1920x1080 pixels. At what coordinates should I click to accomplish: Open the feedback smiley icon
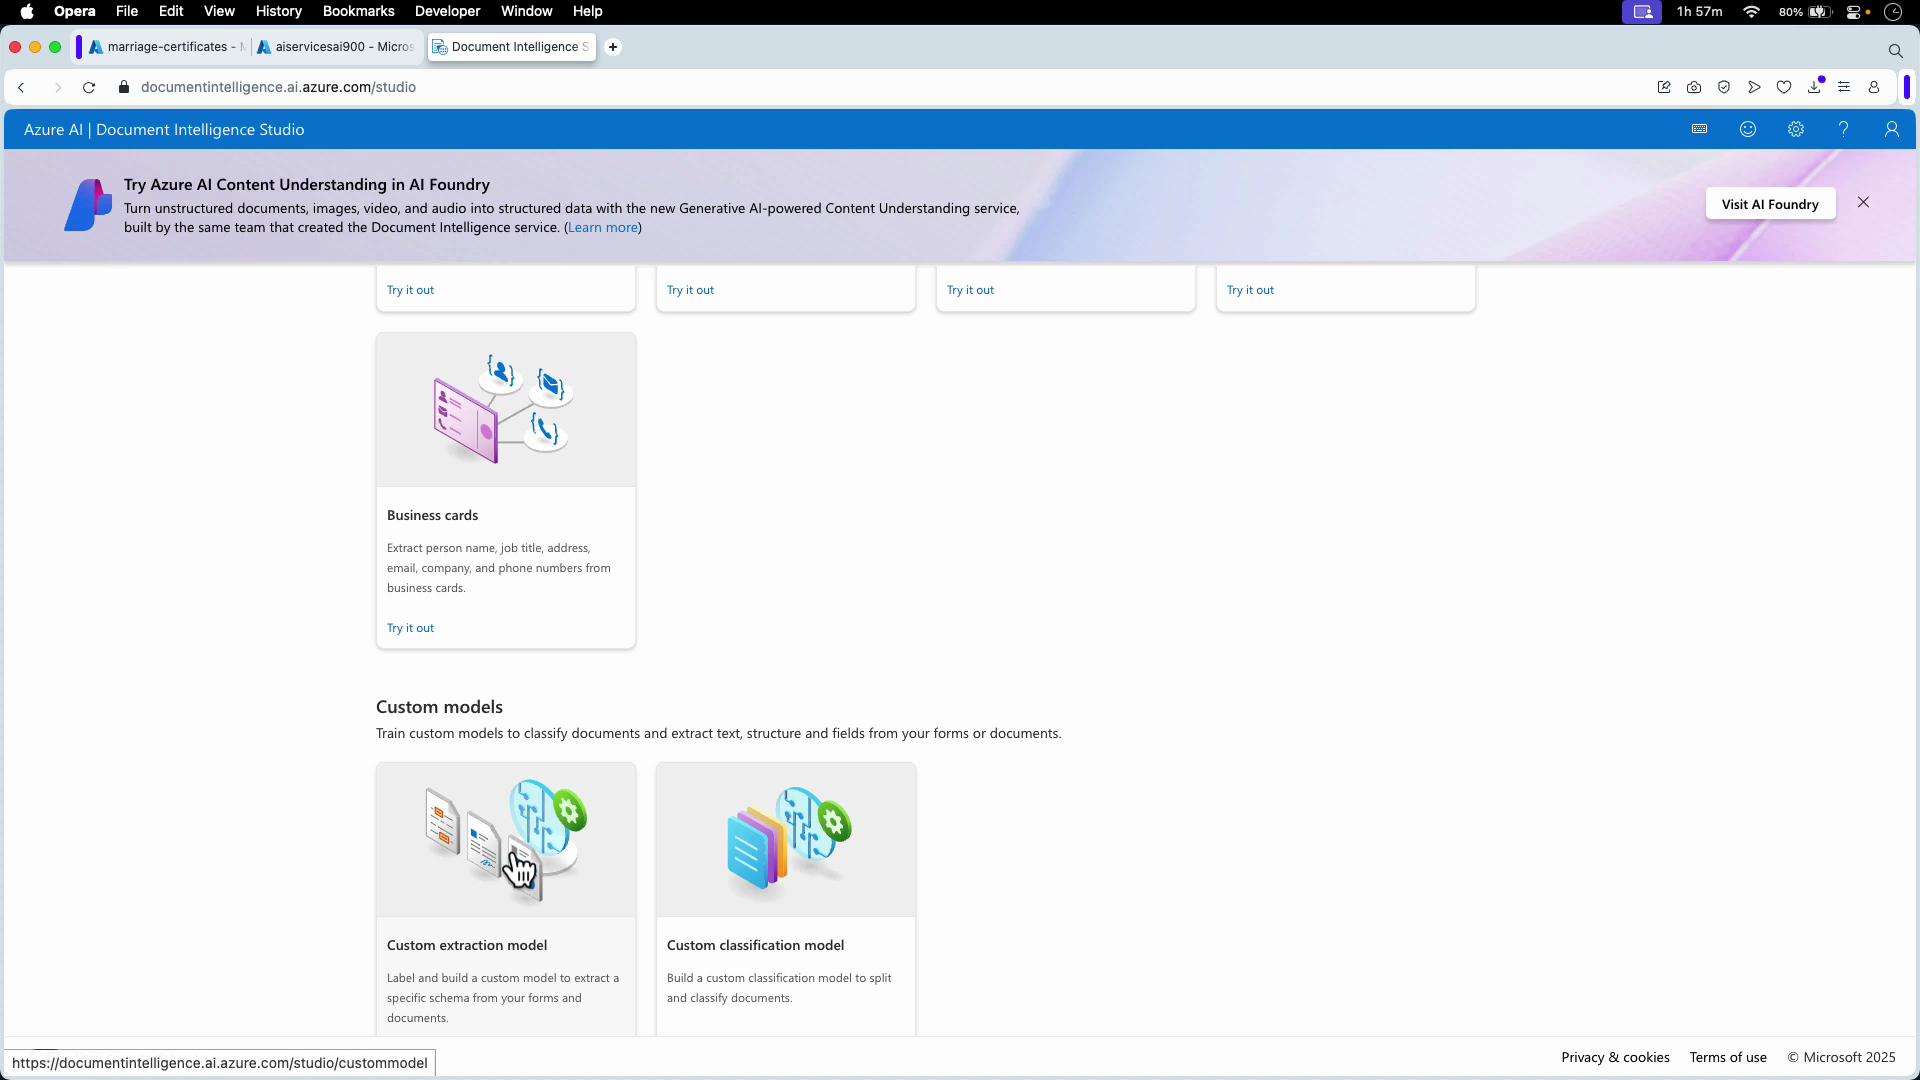[1748, 130]
